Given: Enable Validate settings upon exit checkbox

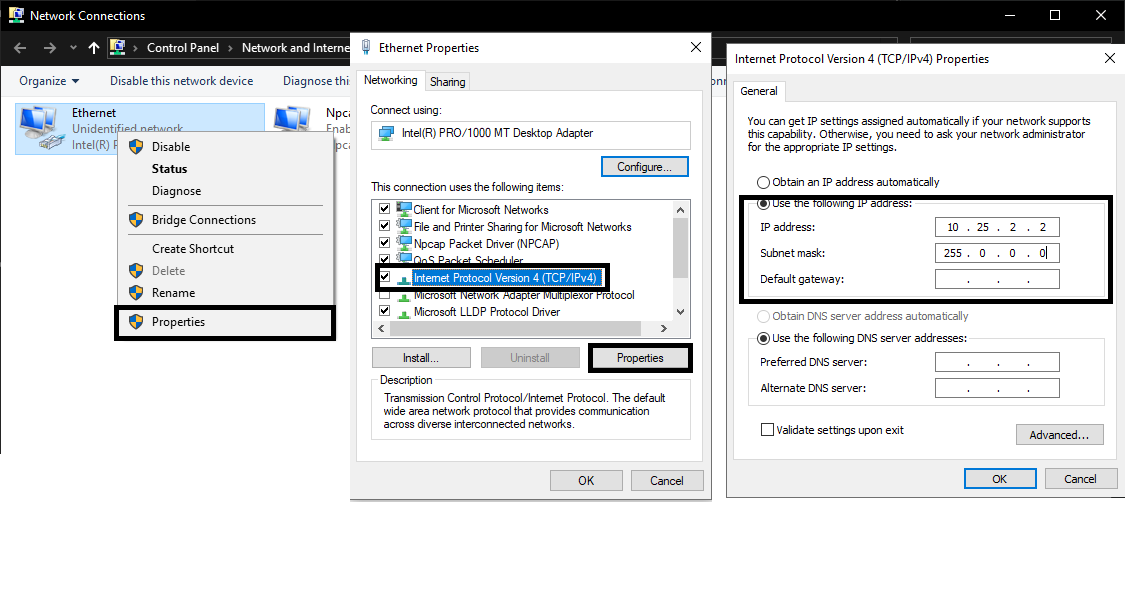Looking at the screenshot, I should [x=768, y=430].
